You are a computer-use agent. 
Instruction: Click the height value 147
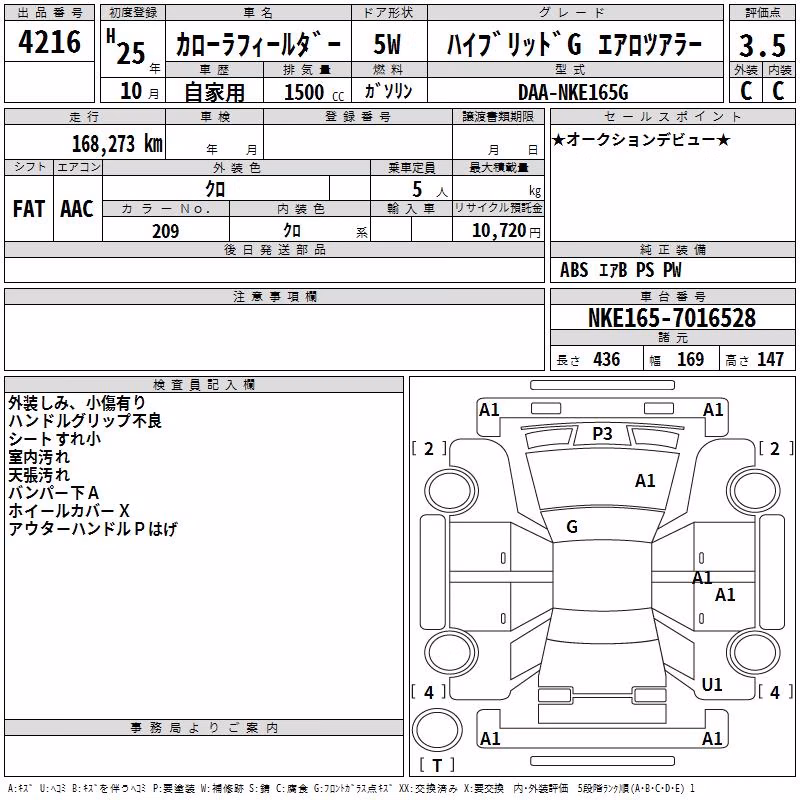(x=770, y=359)
